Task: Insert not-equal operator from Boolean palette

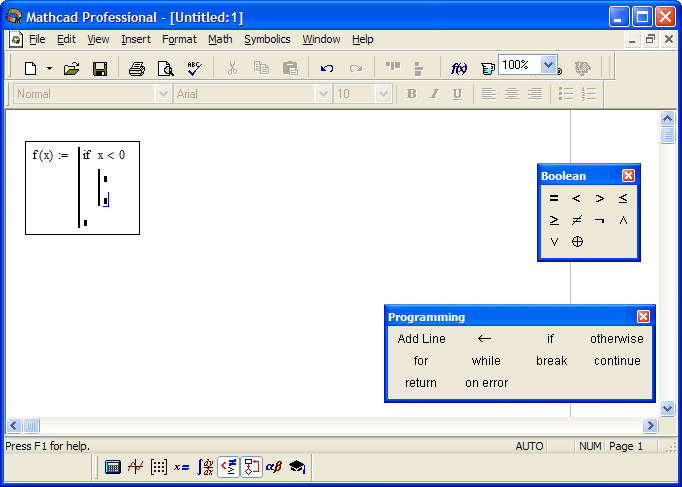Action: [x=577, y=220]
